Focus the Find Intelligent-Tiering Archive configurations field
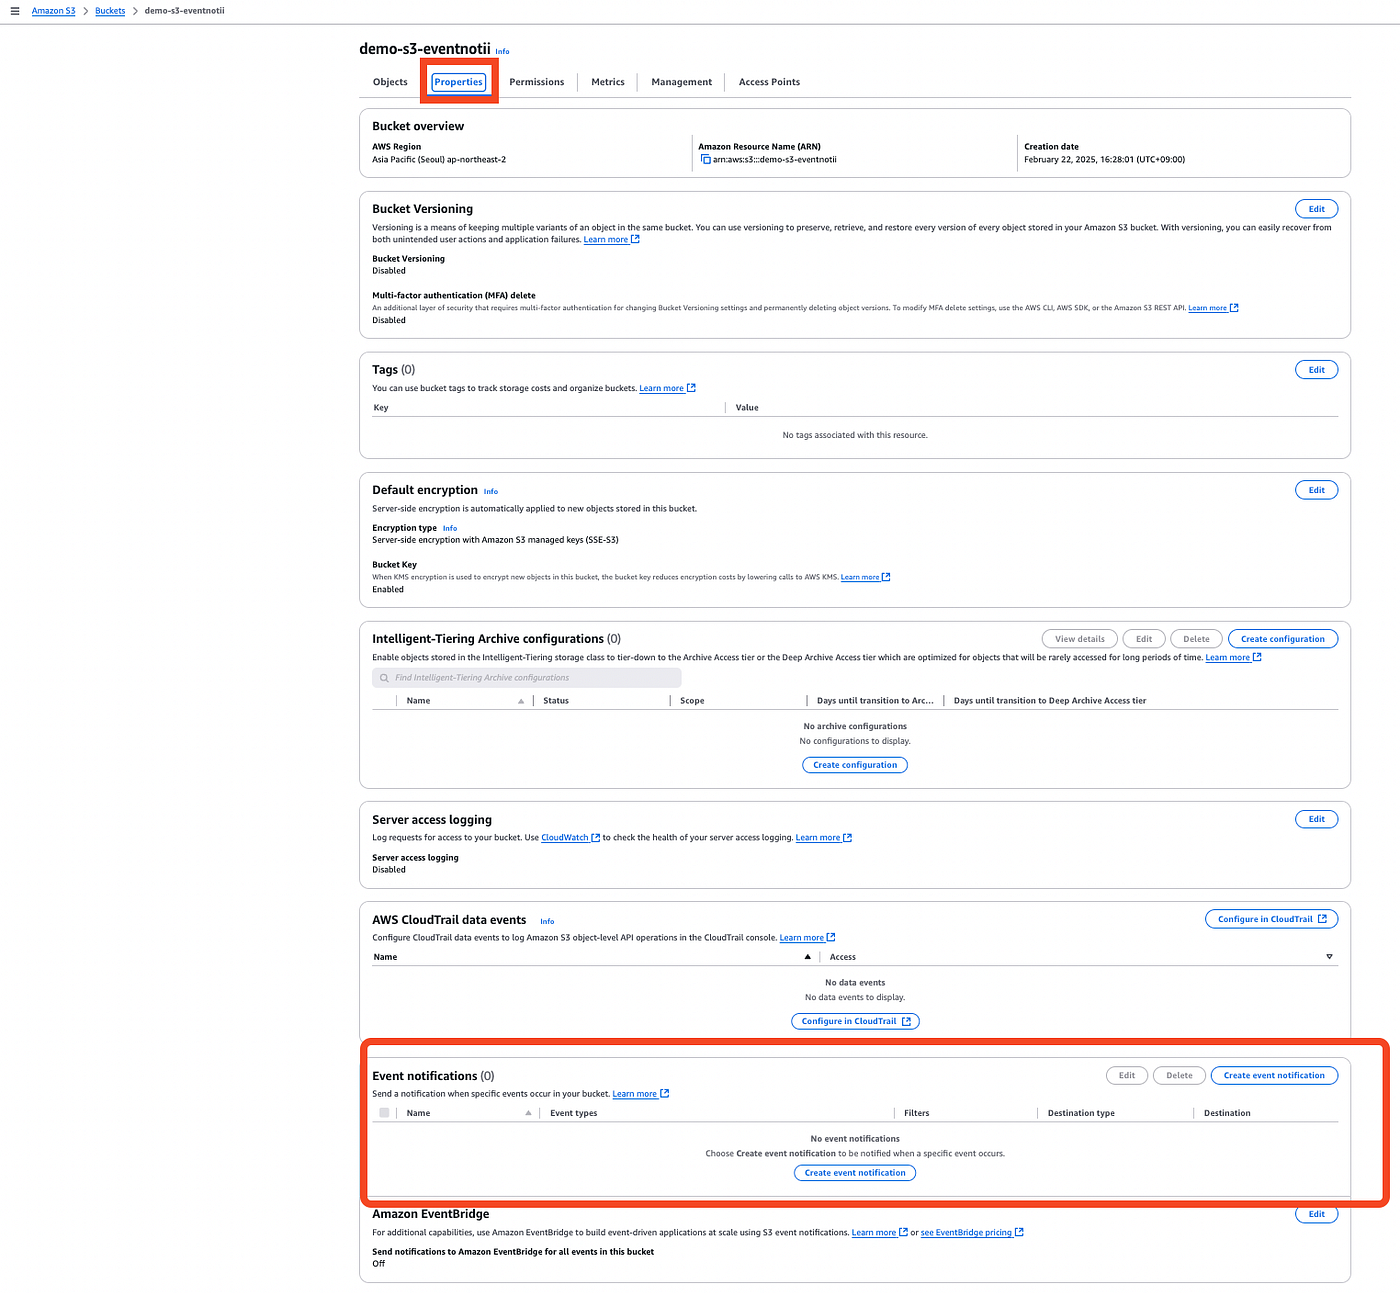This screenshot has width=1400, height=1293. click(527, 678)
